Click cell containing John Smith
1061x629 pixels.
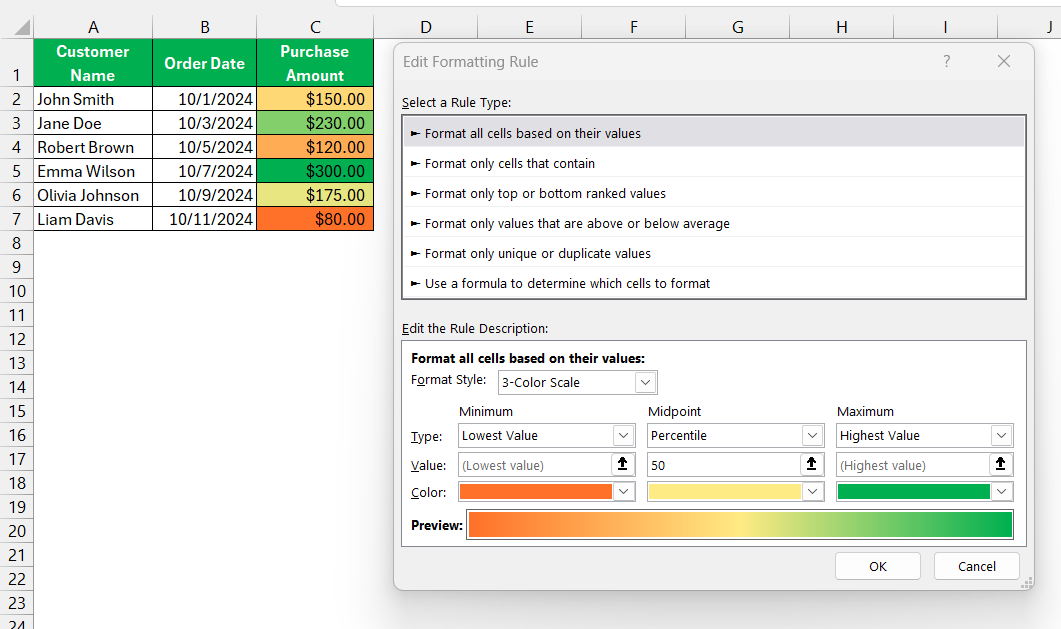[93, 99]
